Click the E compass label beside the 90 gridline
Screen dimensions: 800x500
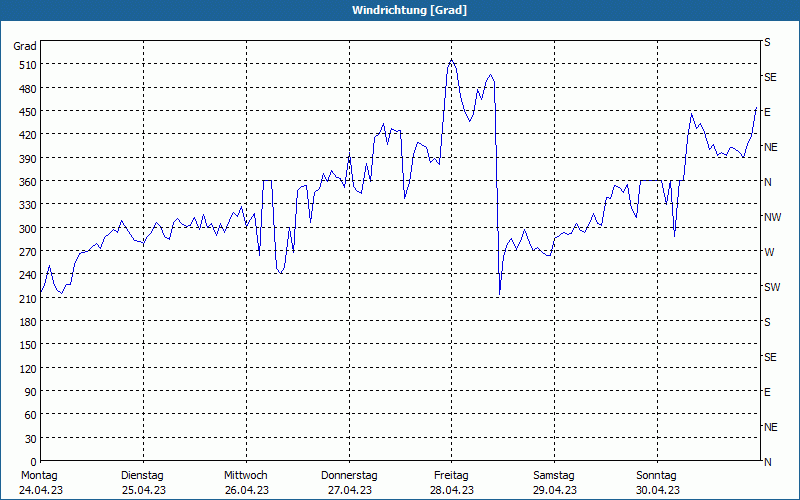(767, 392)
